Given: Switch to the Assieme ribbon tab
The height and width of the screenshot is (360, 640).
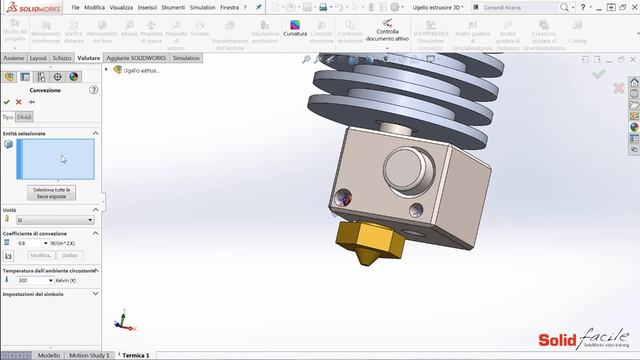Looking at the screenshot, I should tap(13, 58).
